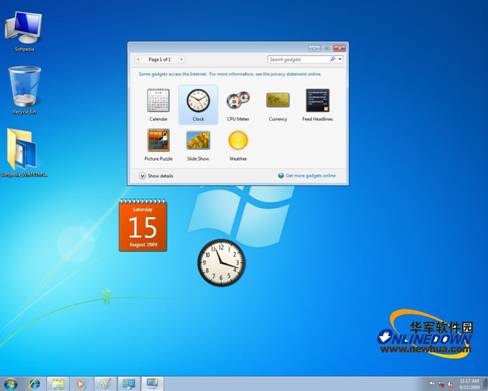The height and width of the screenshot is (391, 488).
Task: Click the Action Center flag in the tray
Action: point(432,384)
